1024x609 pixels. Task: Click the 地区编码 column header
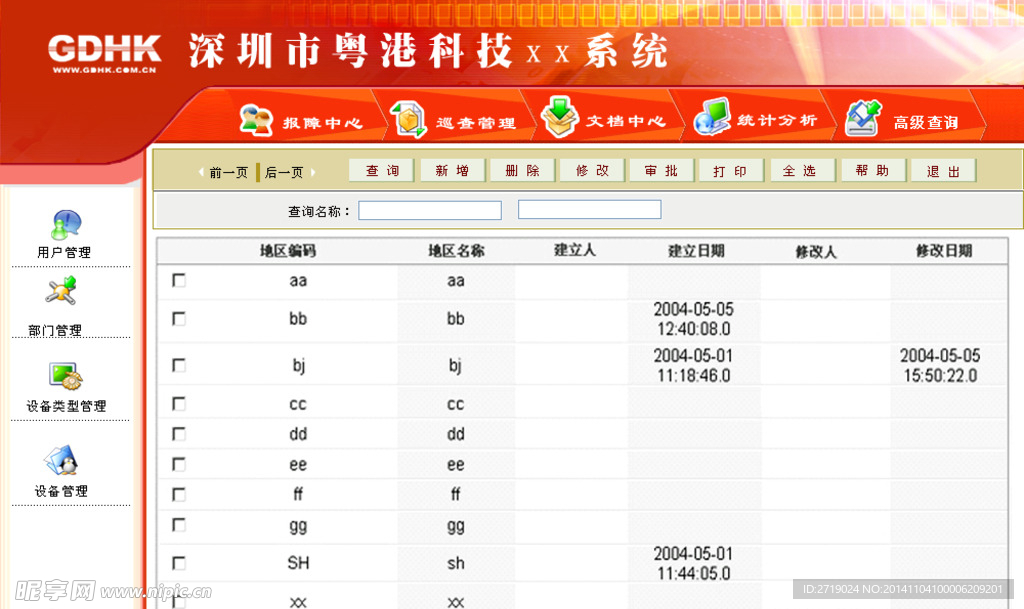coord(288,251)
